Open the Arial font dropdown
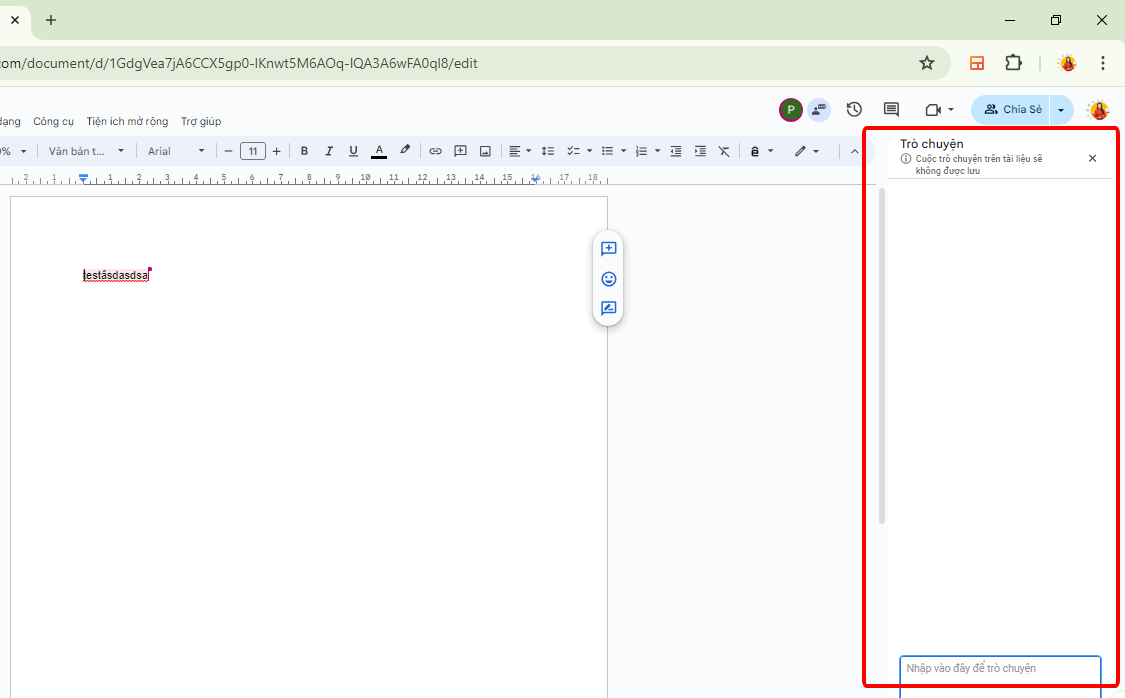The image size is (1125, 698). (x=176, y=151)
